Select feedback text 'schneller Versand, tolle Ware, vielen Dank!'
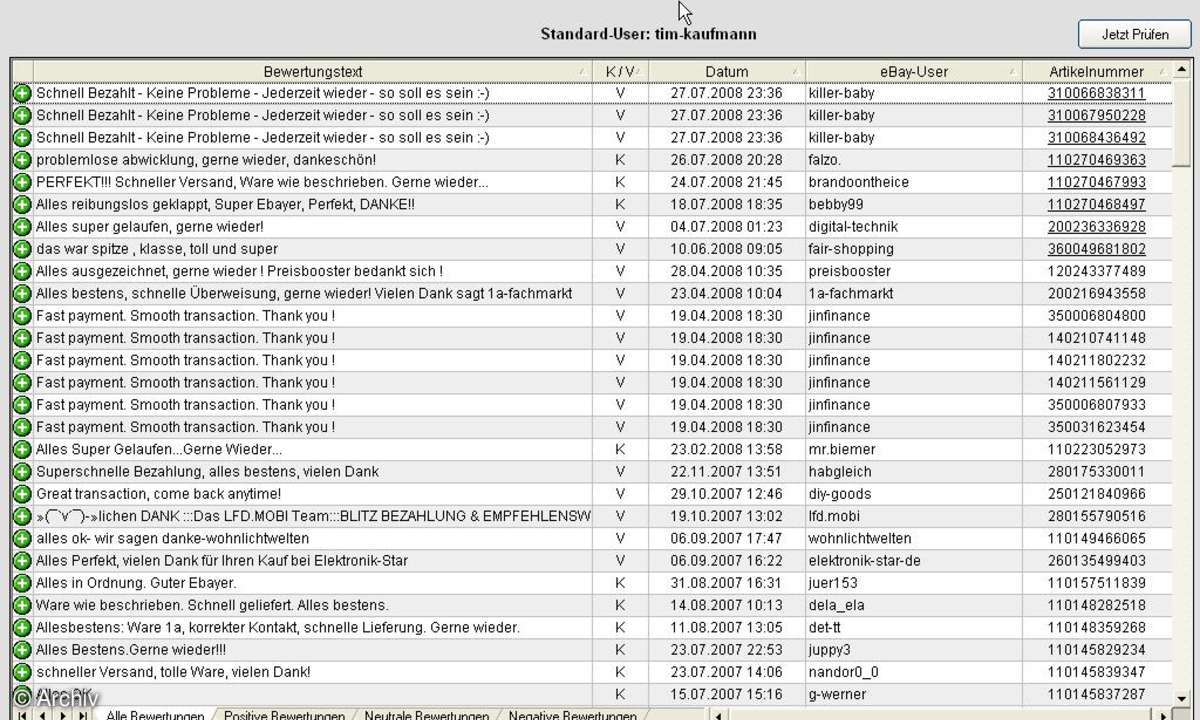Viewport: 1200px width, 720px height. [173, 672]
